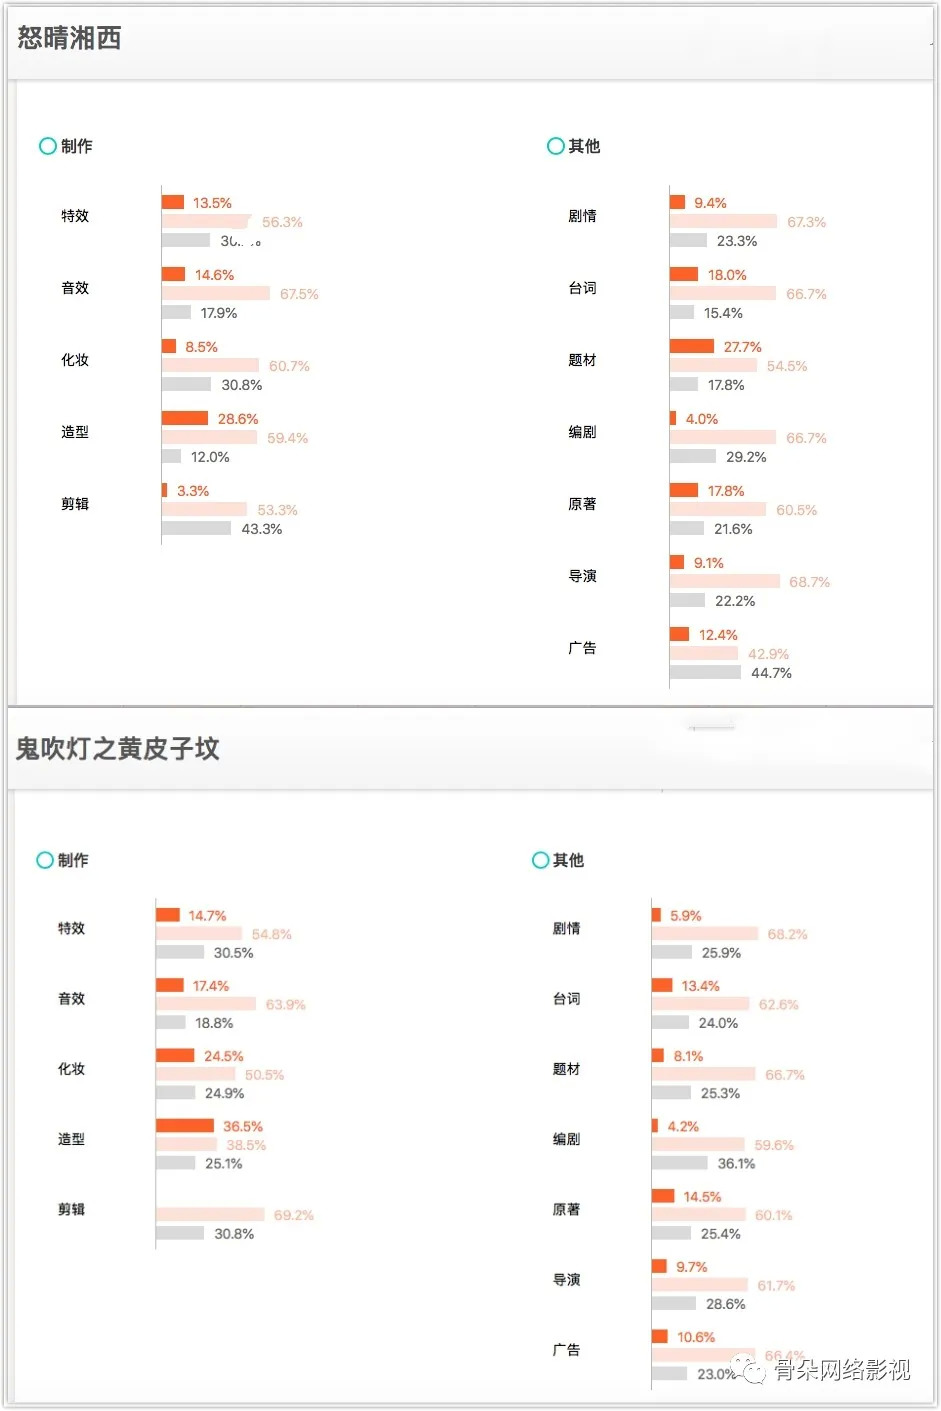Screen dimensions: 941x1411
Task: Select the 鬼吹灯之黄皮子坟 section title
Action: click(118, 749)
